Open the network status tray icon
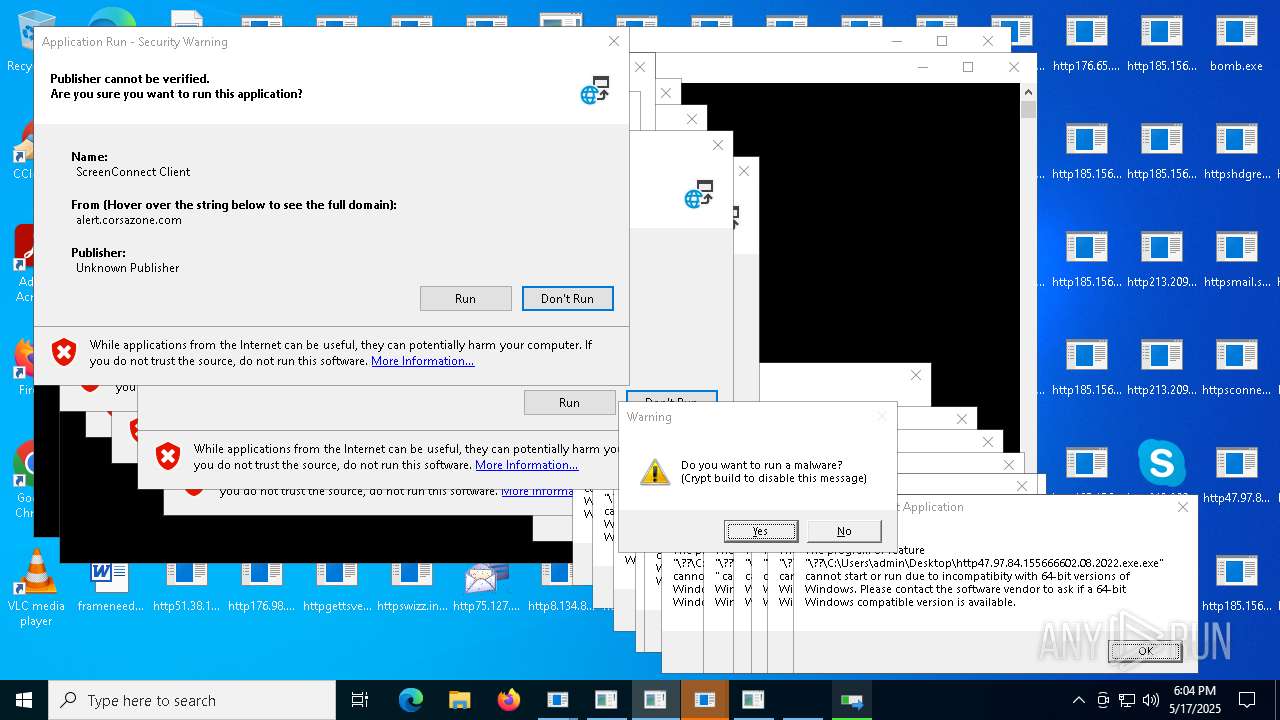This screenshot has height=720, width=1280. tap(1127, 700)
